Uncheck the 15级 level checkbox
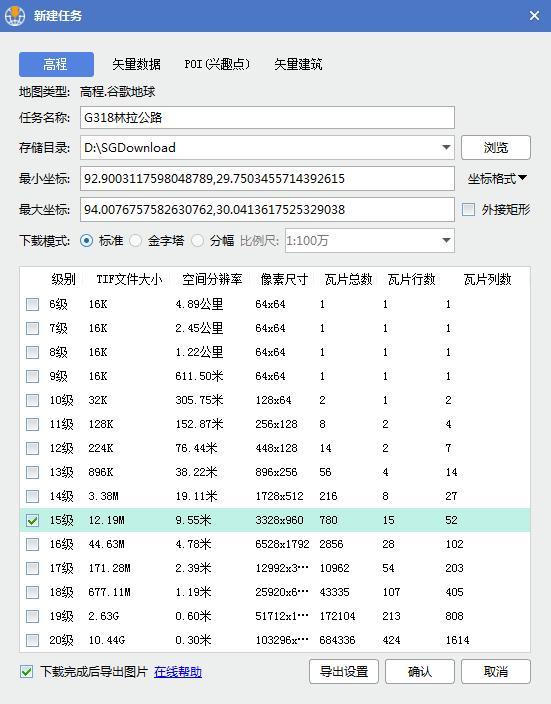Screen dimensions: 551x704 point(32,520)
